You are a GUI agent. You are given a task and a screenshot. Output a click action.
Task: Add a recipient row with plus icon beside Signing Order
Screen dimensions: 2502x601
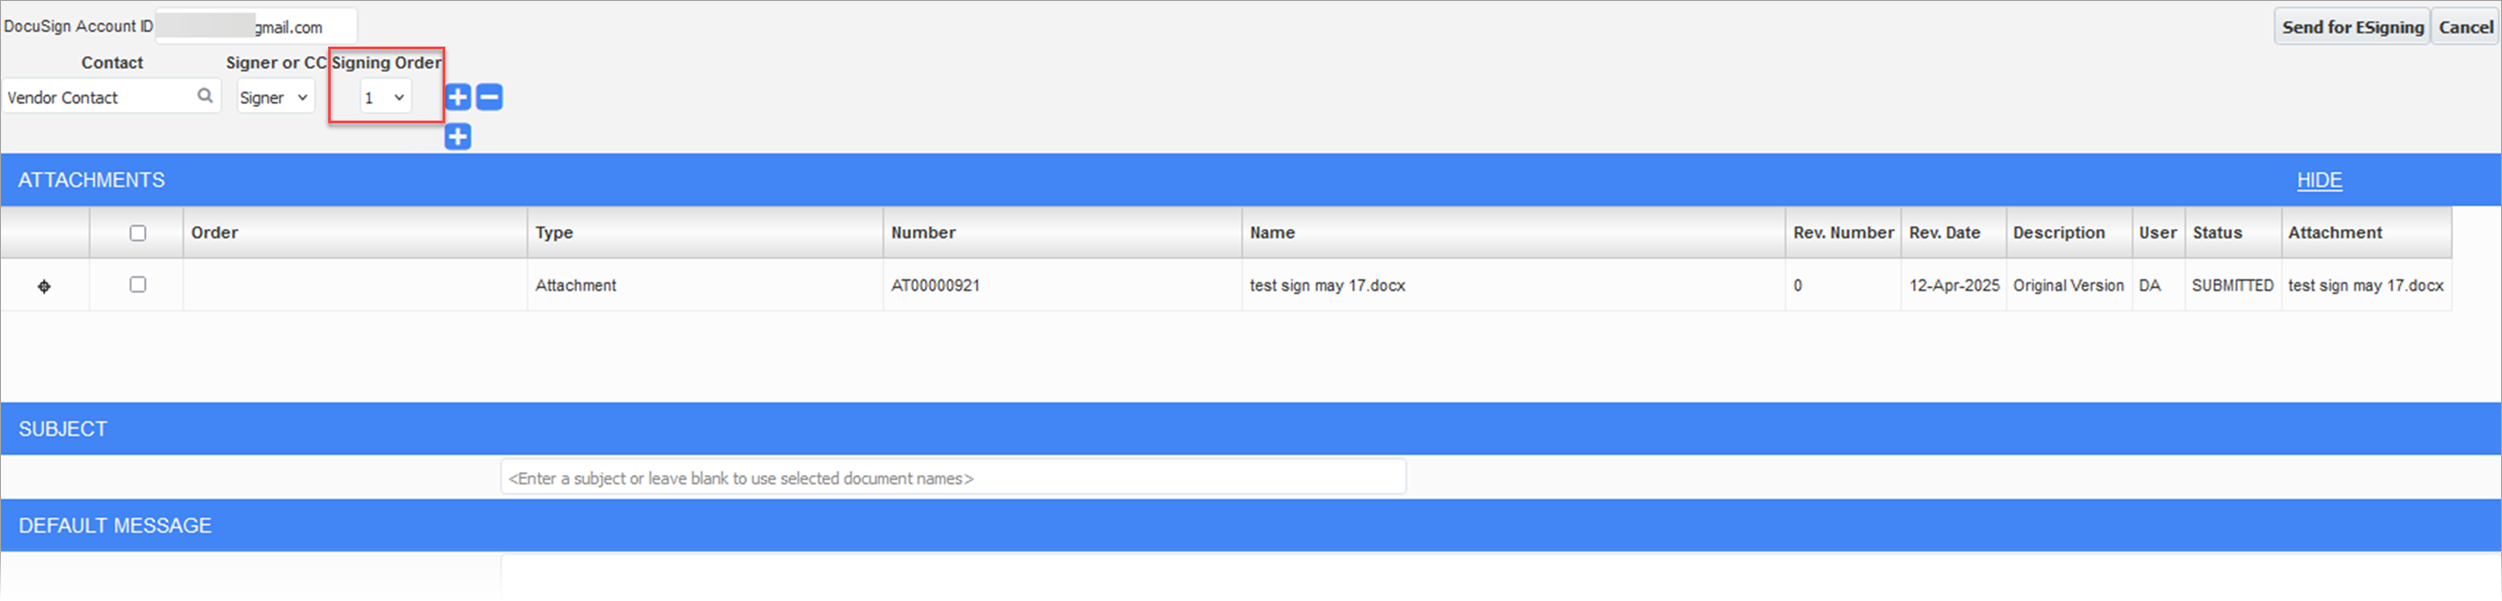pos(458,97)
